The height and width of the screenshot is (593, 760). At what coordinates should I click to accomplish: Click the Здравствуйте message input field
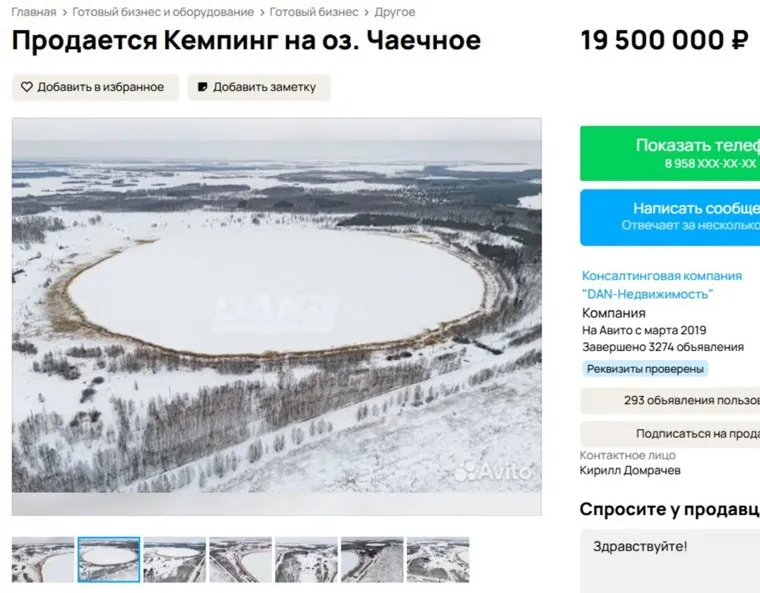coord(670,561)
